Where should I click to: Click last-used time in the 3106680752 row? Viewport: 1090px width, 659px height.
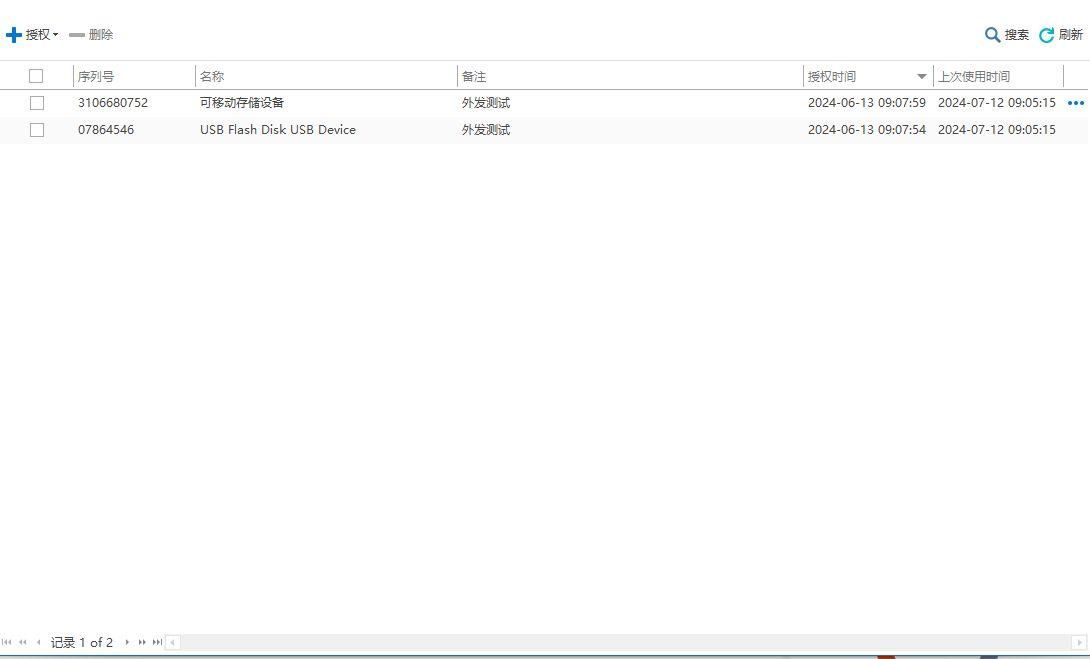tap(997, 103)
